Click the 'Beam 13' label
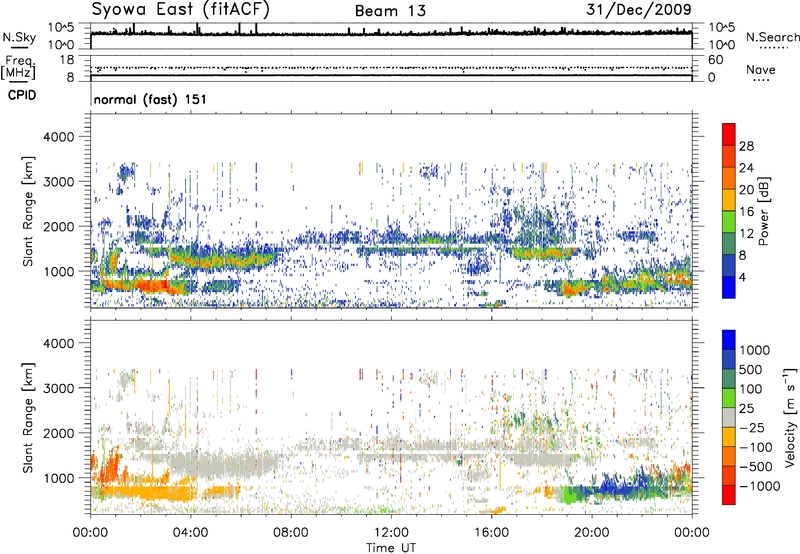Image resolution: width=800 pixels, height=554 pixels. [x=390, y=11]
